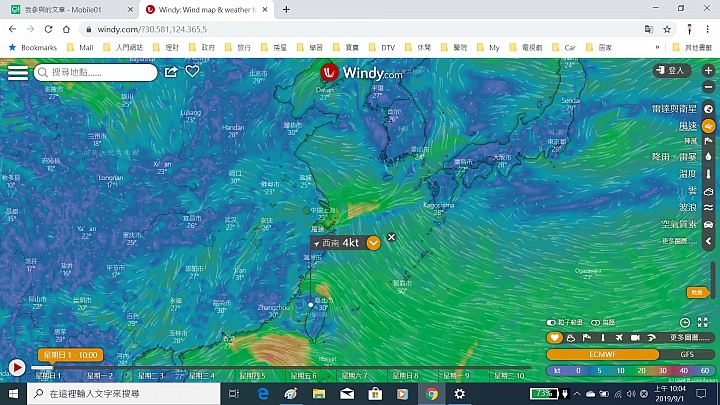Click the partly cloudy weather overlay icon
The height and width of the screenshot is (405, 720).
point(571,338)
